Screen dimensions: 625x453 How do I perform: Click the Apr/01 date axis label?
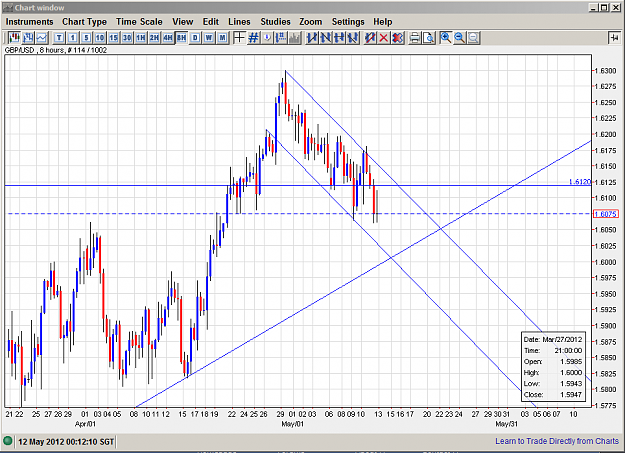pyautogui.click(x=85, y=424)
